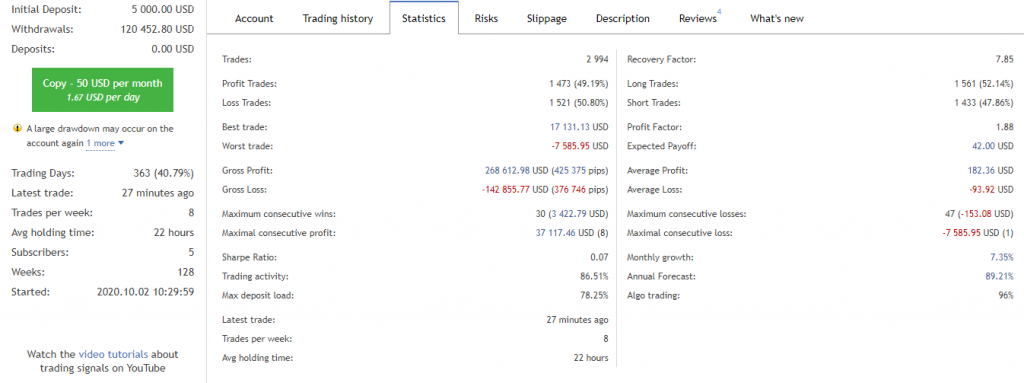This screenshot has width=1024, height=383.
Task: Click the Avg holding time label in sidebar
Action: pyautogui.click(x=53, y=233)
